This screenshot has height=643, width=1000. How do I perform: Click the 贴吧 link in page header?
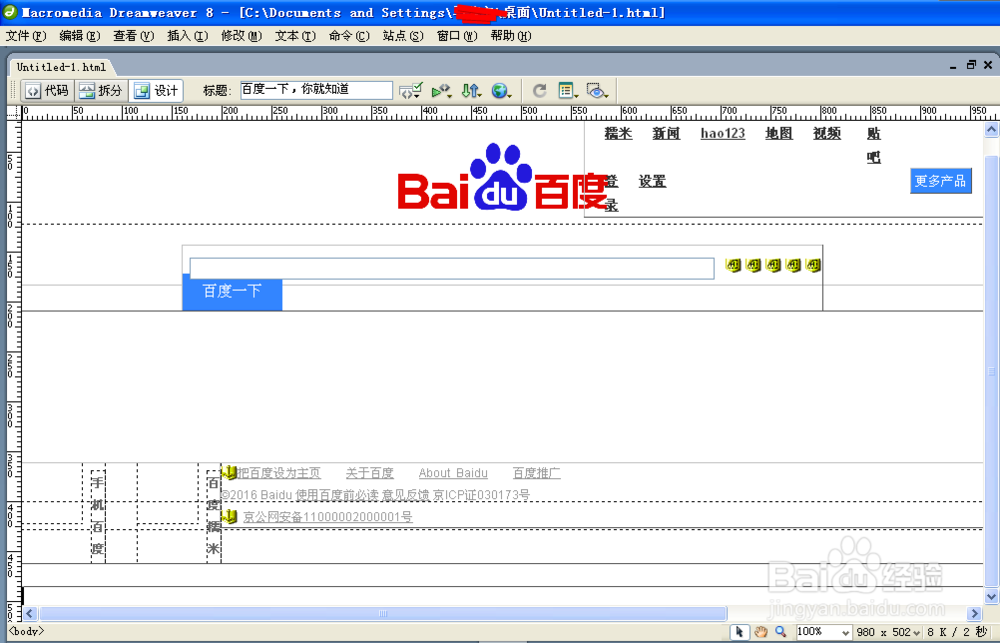(x=874, y=145)
